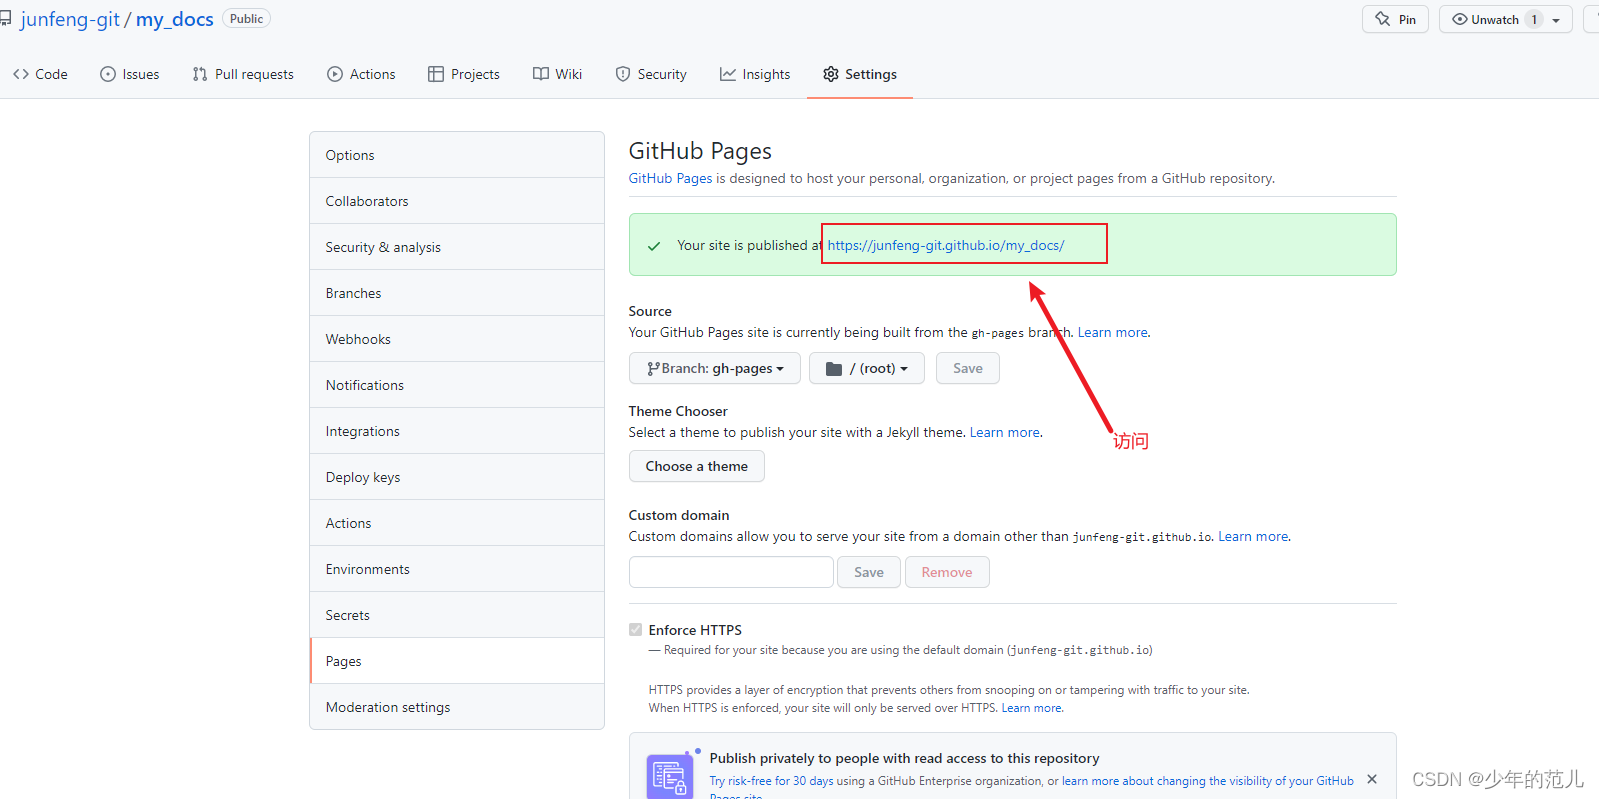The height and width of the screenshot is (799, 1599).
Task: Open Deploy keys settings
Action: tap(457, 477)
